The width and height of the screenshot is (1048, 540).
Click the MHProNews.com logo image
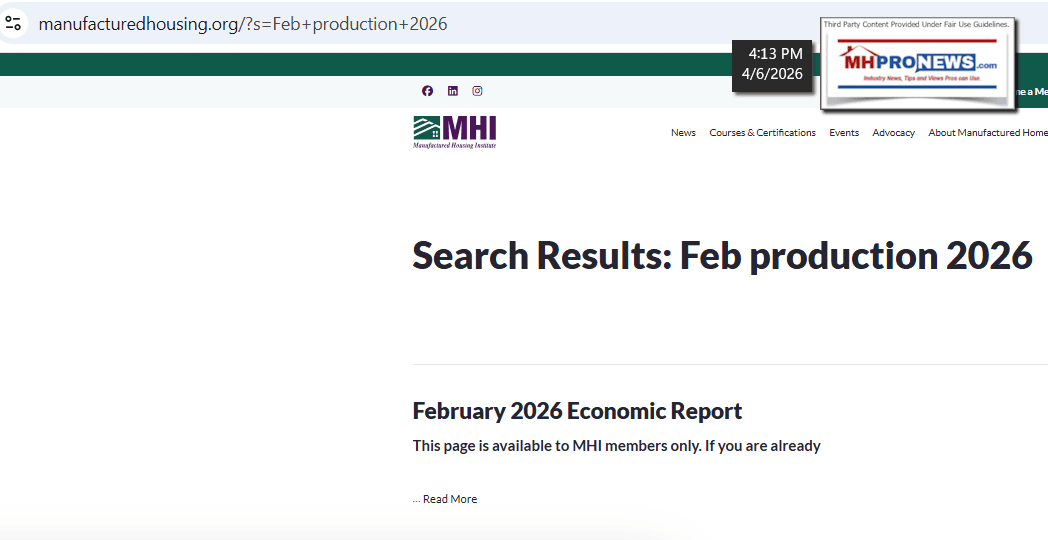coord(917,63)
